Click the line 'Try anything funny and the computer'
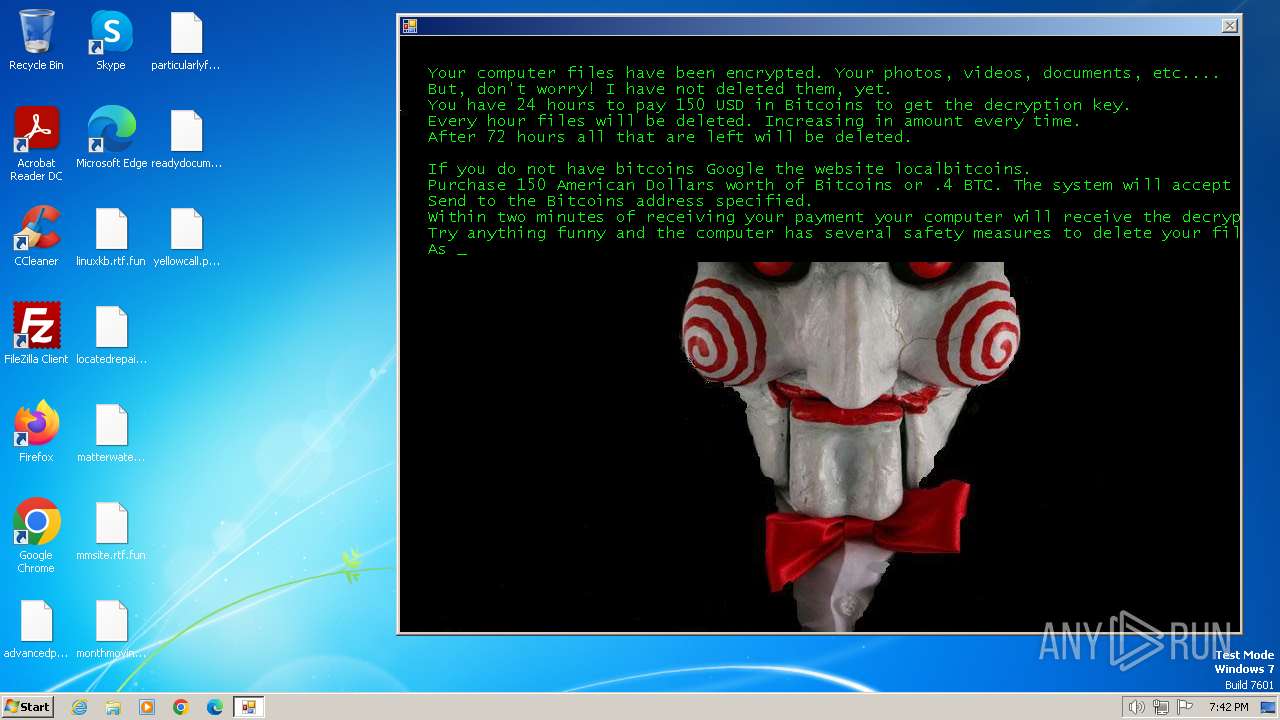1280x720 pixels. tap(833, 233)
